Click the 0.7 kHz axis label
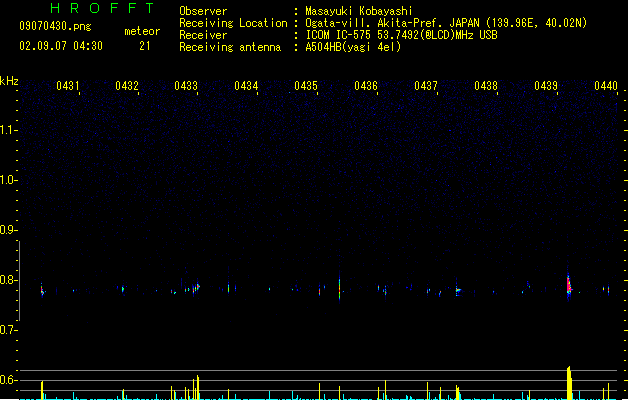The image size is (629, 400). pyautogui.click(x=8, y=330)
